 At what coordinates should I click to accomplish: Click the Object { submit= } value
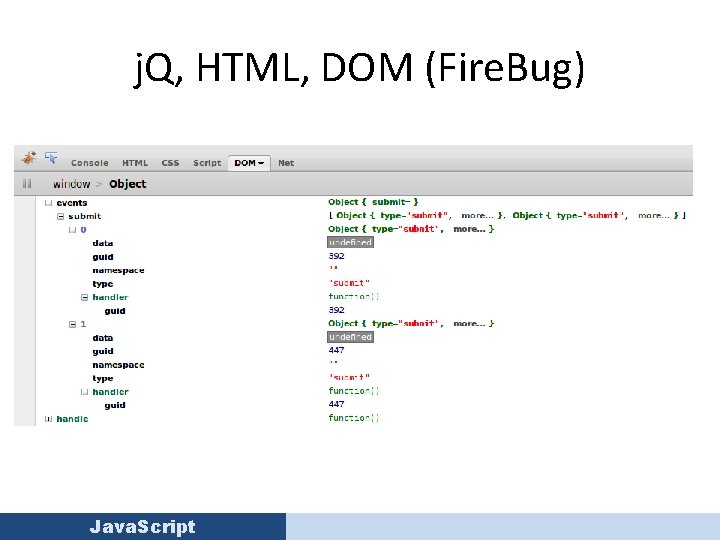pos(373,202)
